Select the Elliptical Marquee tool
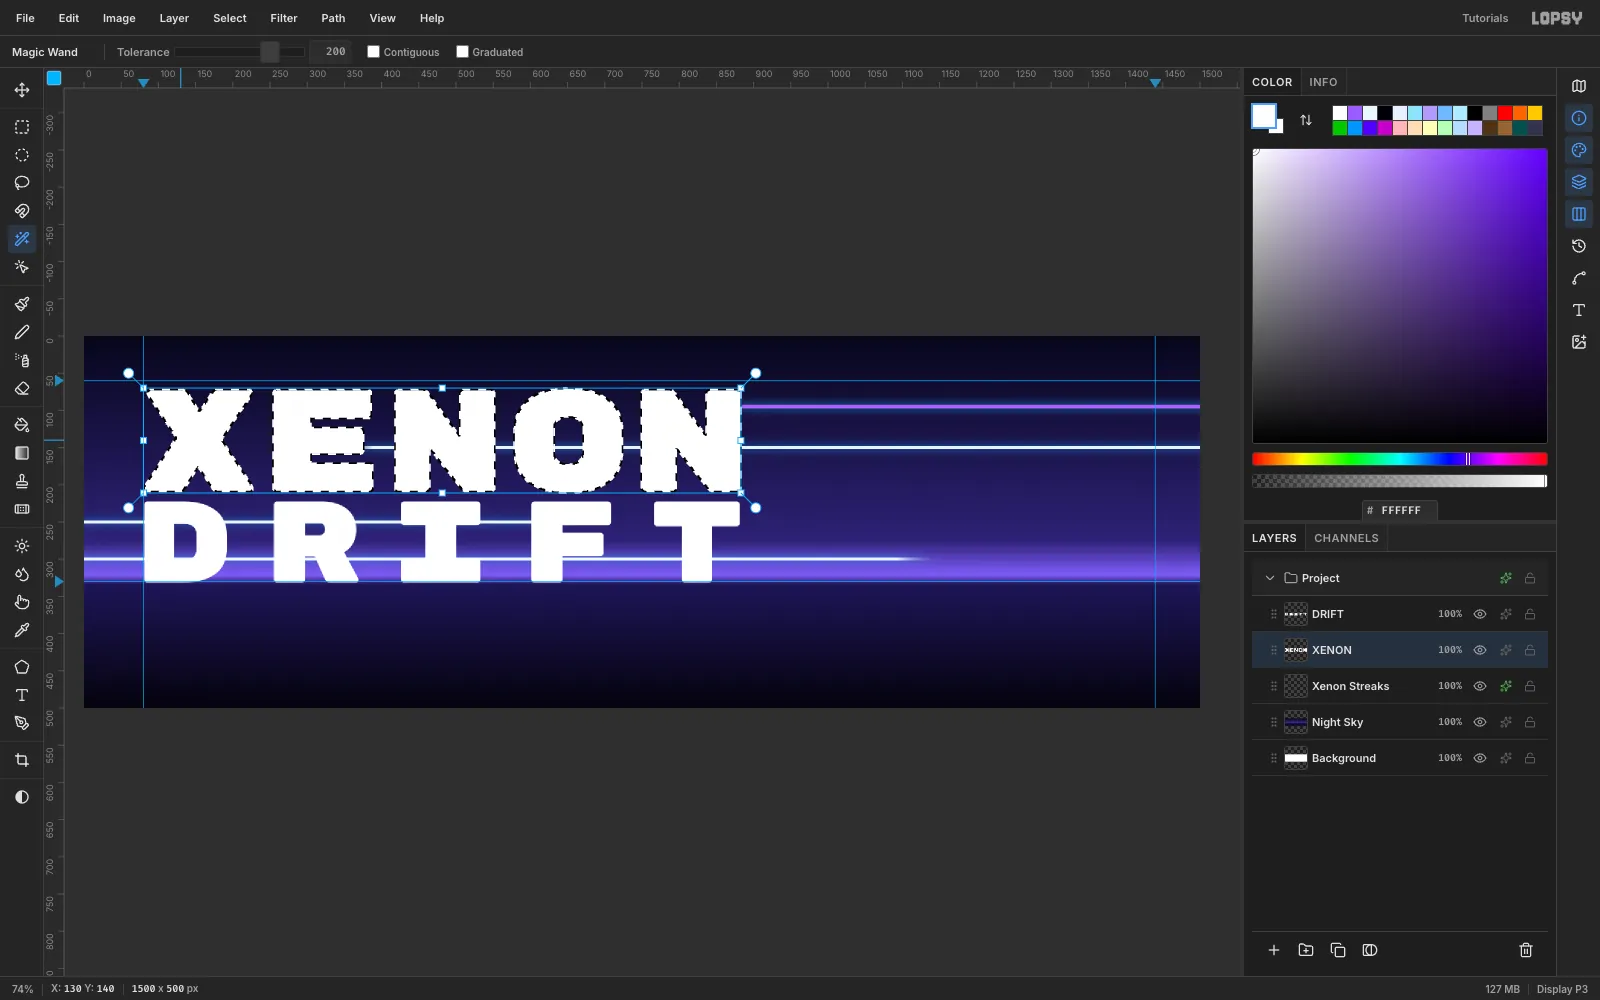The image size is (1600, 1000). click(x=22, y=155)
